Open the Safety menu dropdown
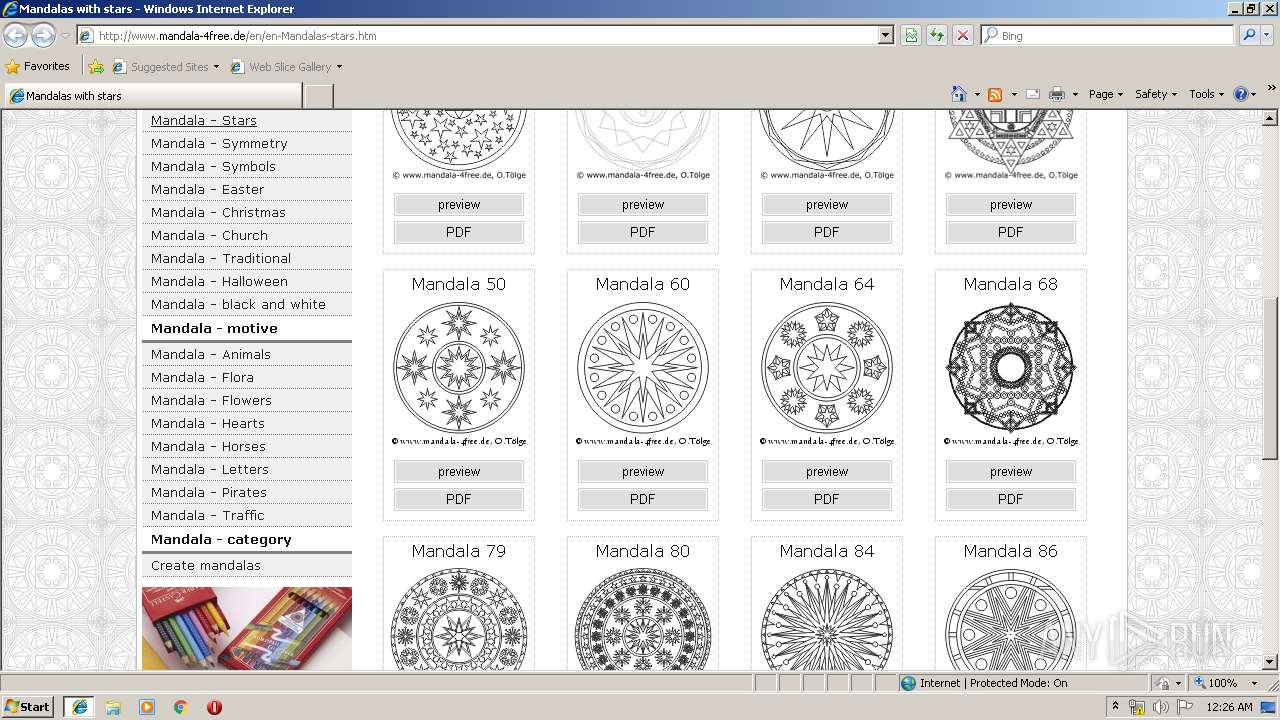Image resolution: width=1280 pixels, height=720 pixels. pos(1156,94)
